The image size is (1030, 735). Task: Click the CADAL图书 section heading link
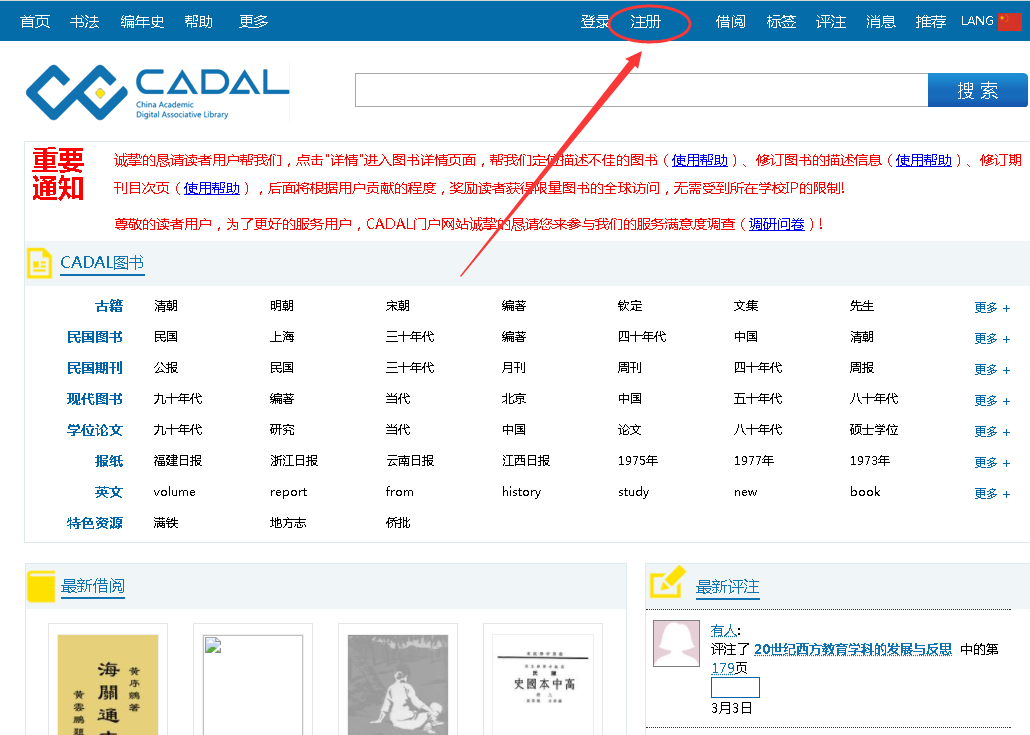[102, 263]
